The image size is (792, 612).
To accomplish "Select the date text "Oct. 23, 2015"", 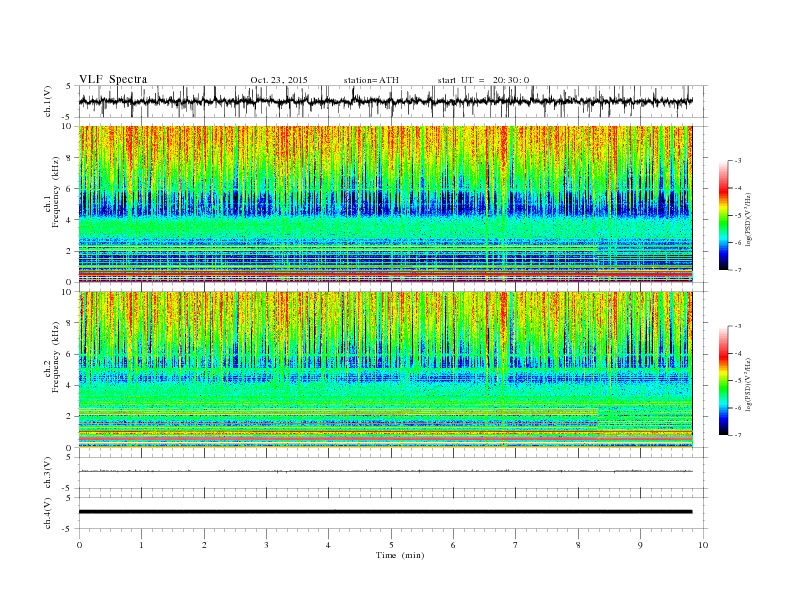I will point(279,80).
